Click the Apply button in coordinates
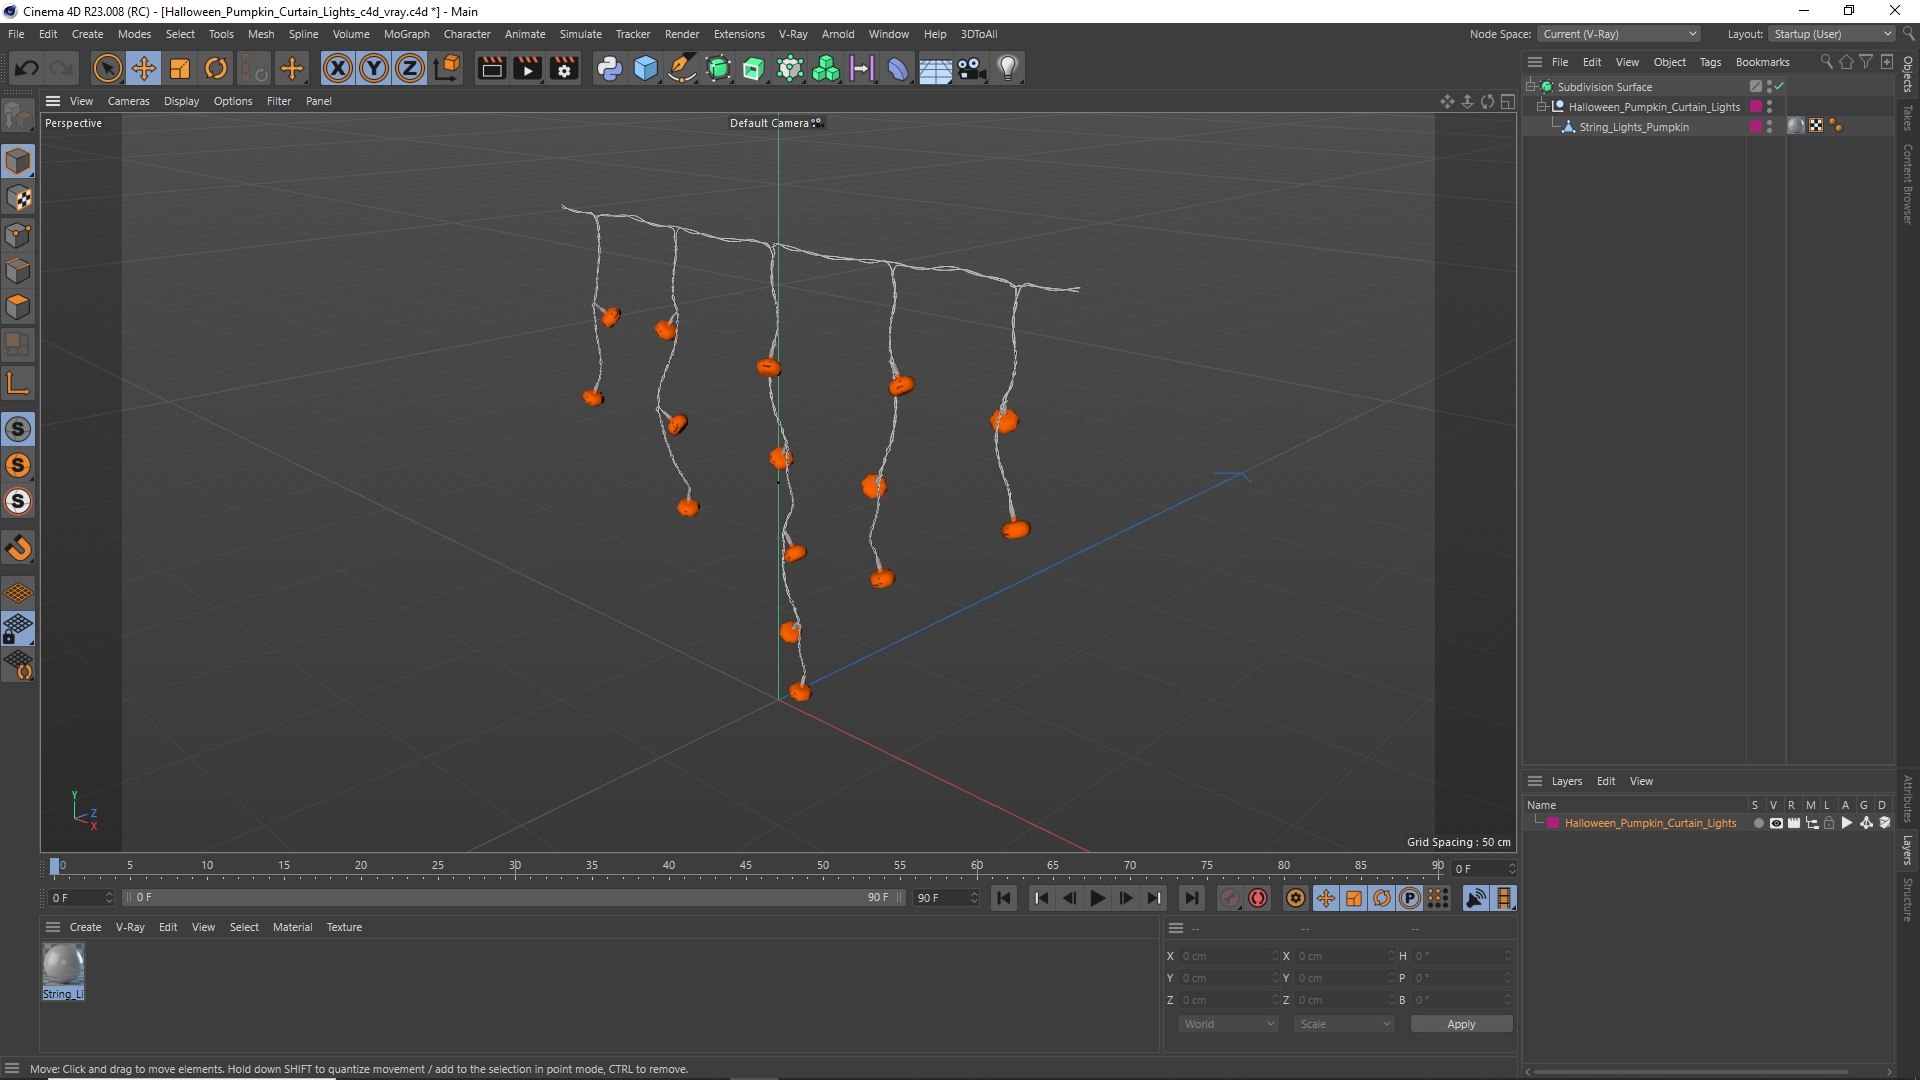This screenshot has width=1920, height=1080. pyautogui.click(x=1461, y=1024)
